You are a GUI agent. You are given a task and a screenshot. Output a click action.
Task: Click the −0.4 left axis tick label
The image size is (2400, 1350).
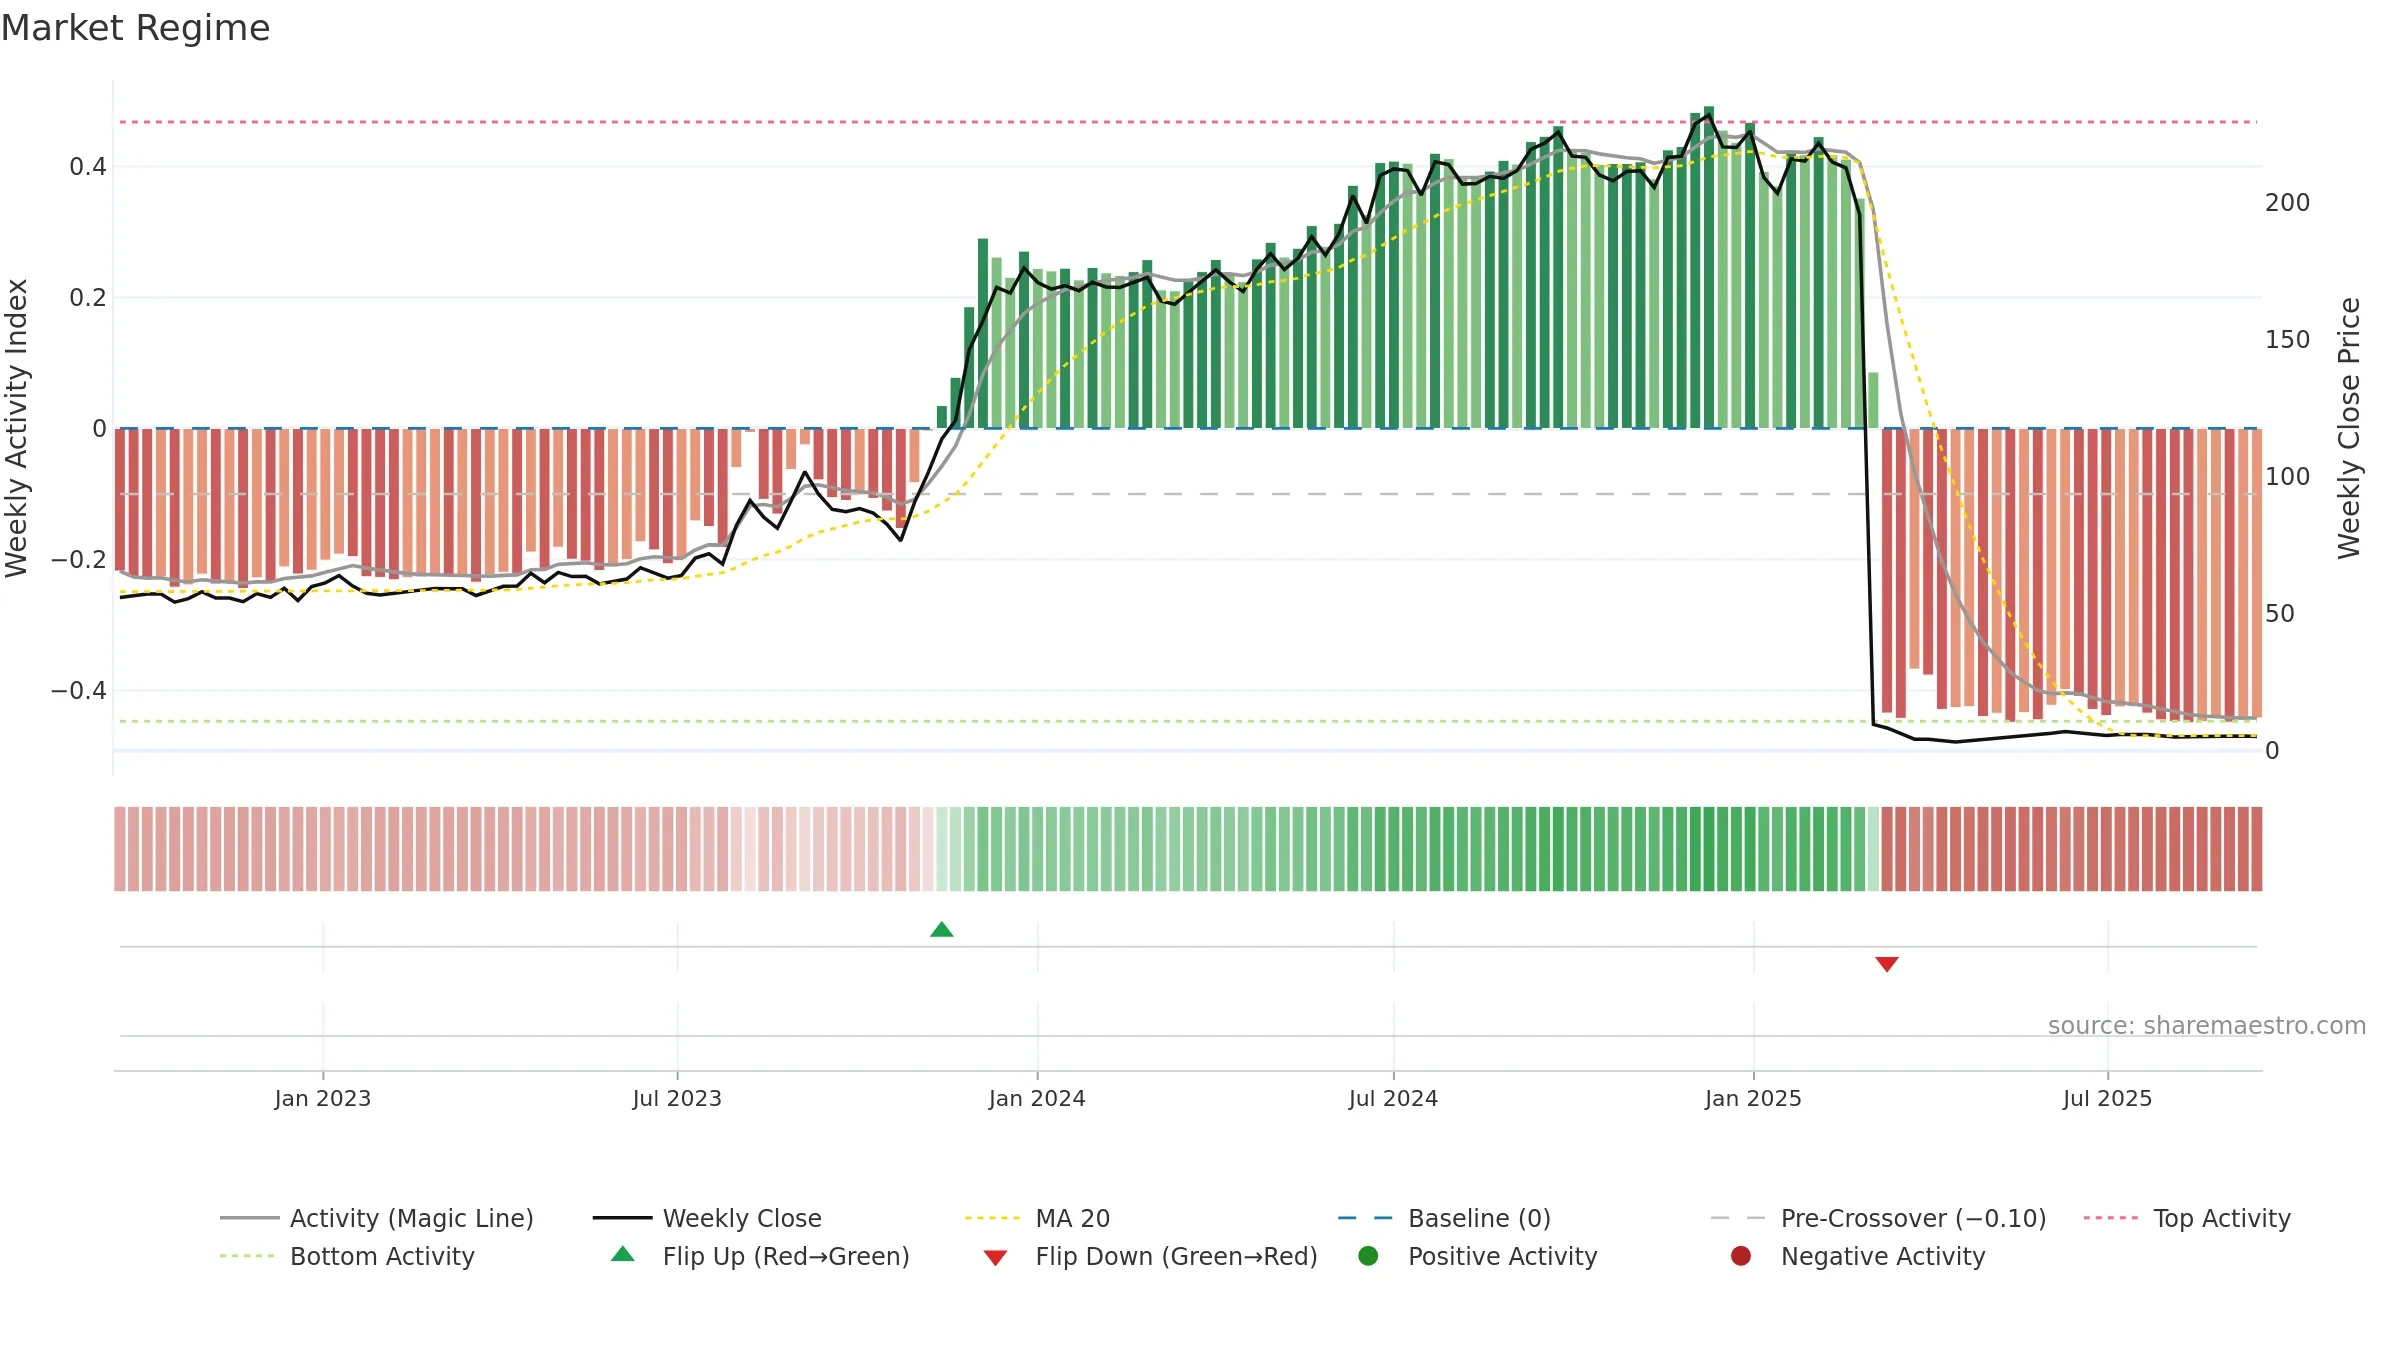[78, 691]
